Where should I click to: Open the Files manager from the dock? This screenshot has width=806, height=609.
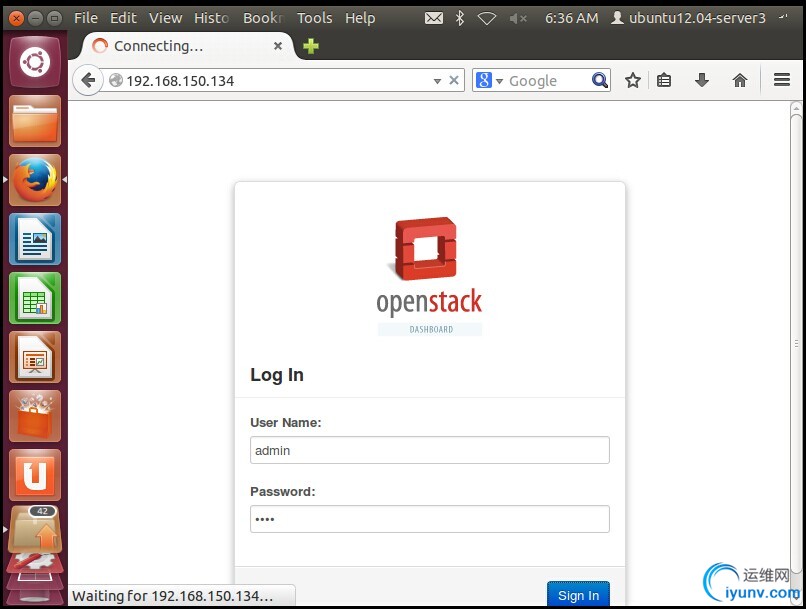(35, 121)
